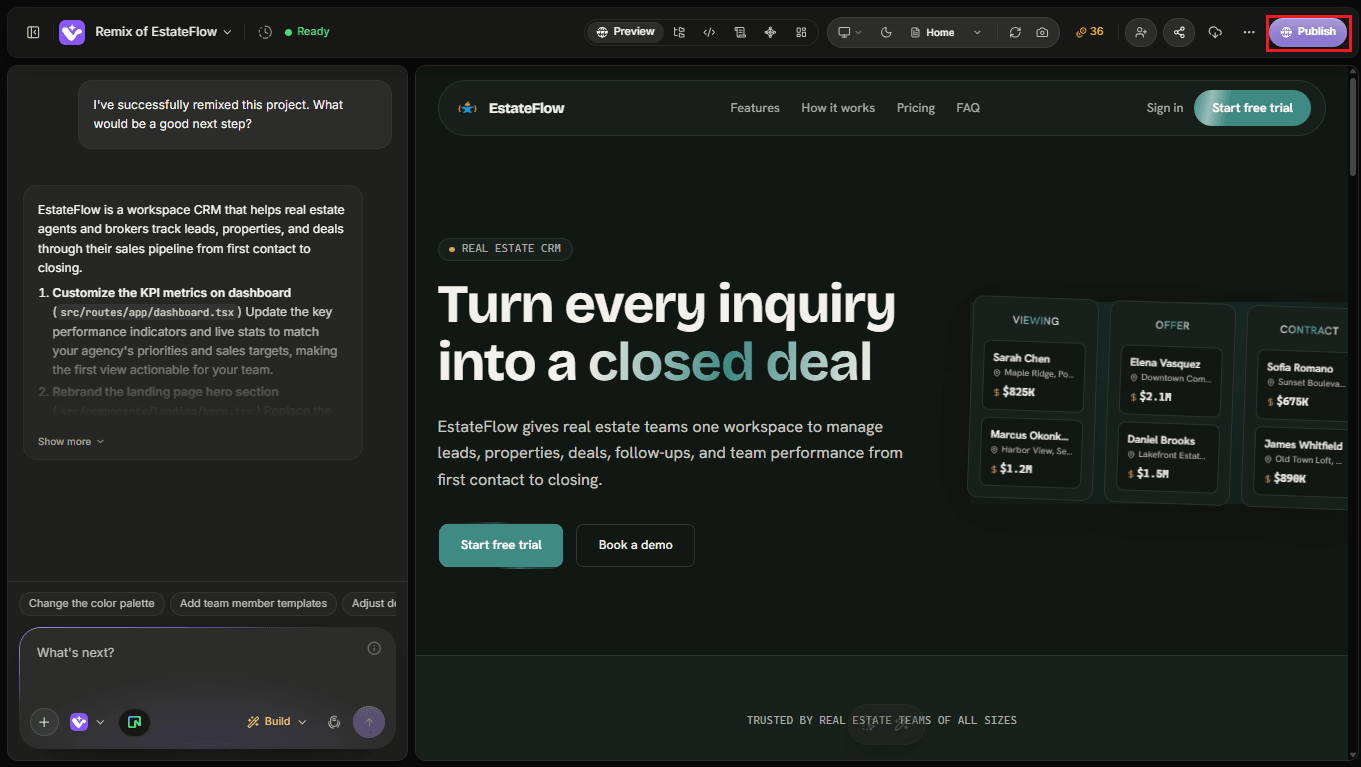The width and height of the screenshot is (1361, 767).
Task: Open the code view icon
Action: pos(709,32)
